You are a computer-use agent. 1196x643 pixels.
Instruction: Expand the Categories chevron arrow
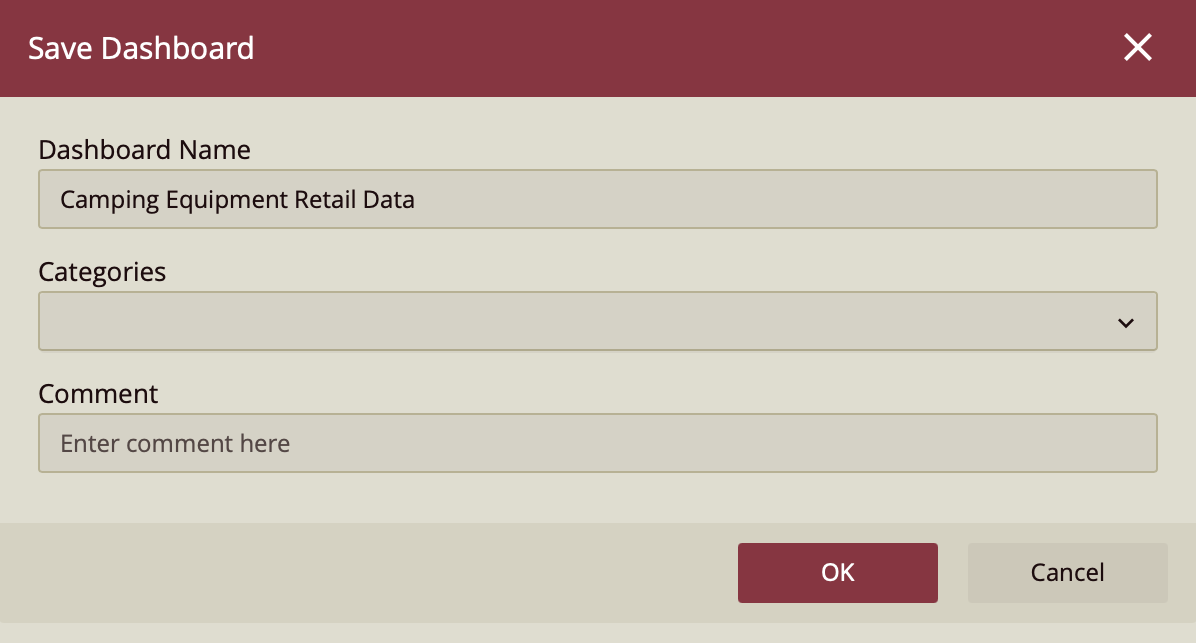(1126, 322)
